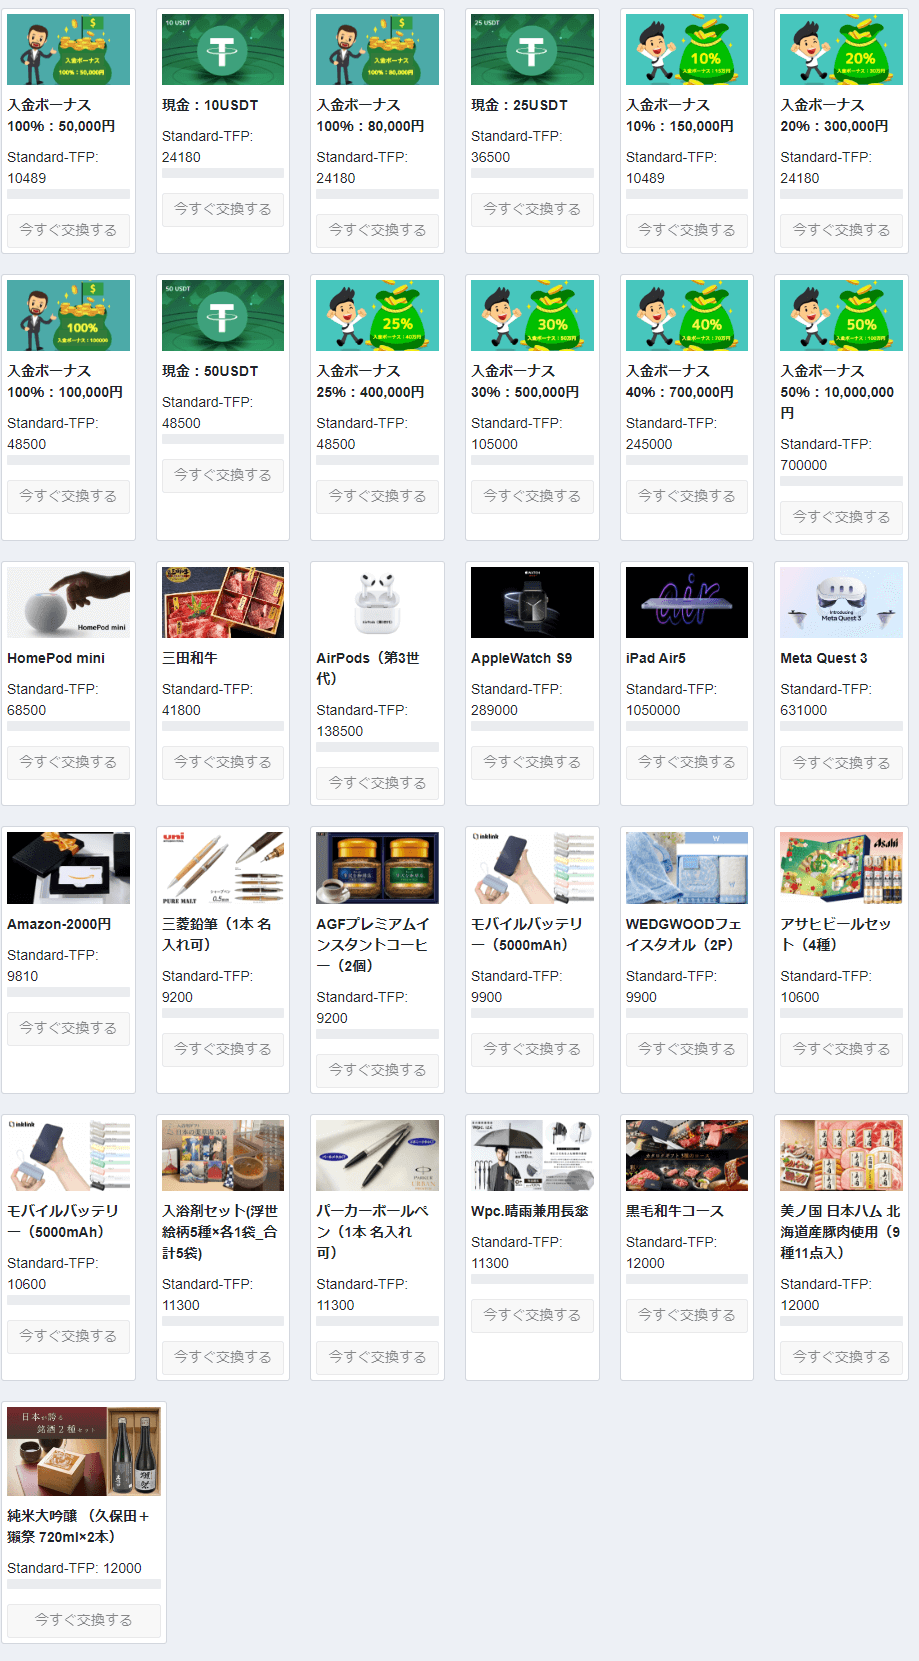Open the 50USDT cash reward image
This screenshot has height=1661, width=919.
click(x=223, y=315)
